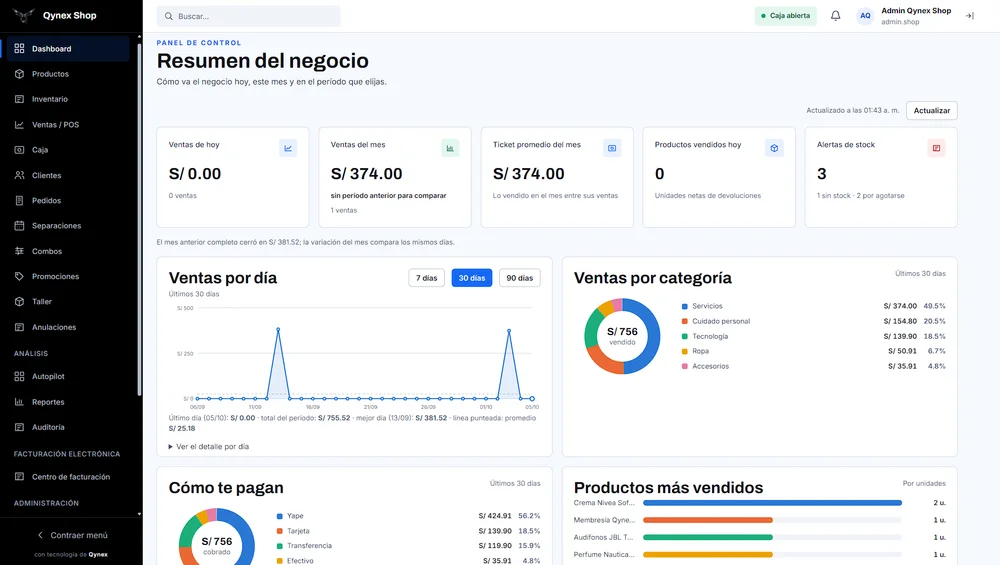This screenshot has width=1000, height=565.
Task: Click the Inventario list icon
Action: [x=19, y=99]
